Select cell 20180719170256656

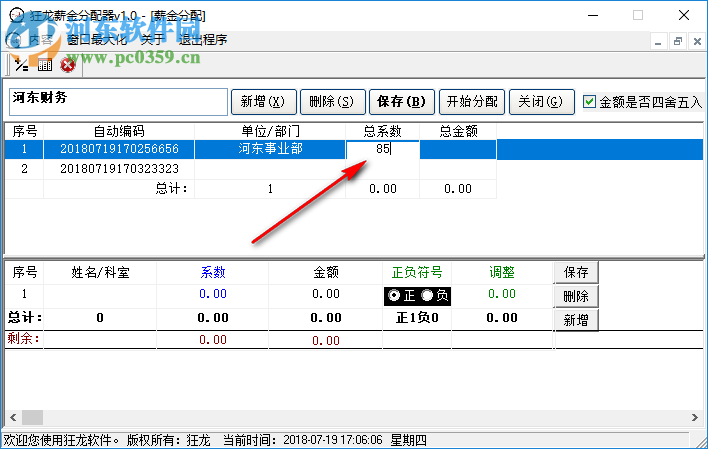(x=119, y=149)
